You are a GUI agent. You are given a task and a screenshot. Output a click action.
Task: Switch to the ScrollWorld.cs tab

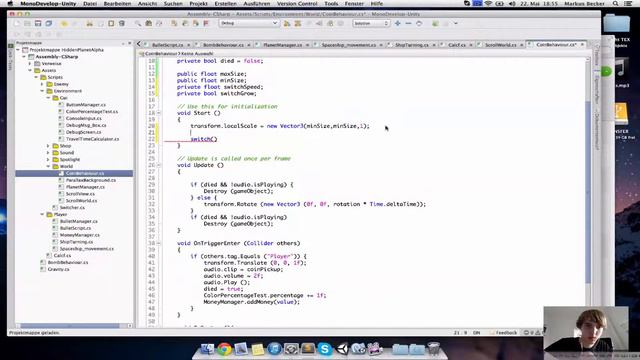(500, 45)
